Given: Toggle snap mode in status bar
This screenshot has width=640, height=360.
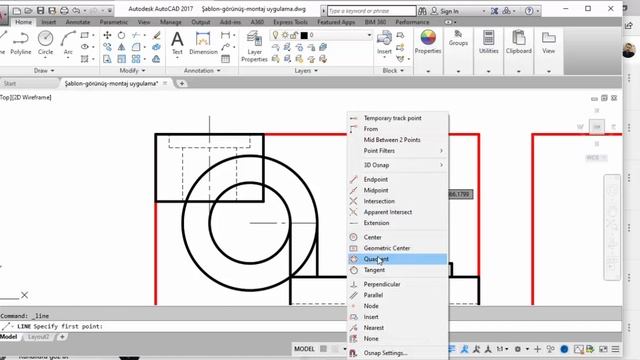Looking at the screenshot, I should point(335,349).
